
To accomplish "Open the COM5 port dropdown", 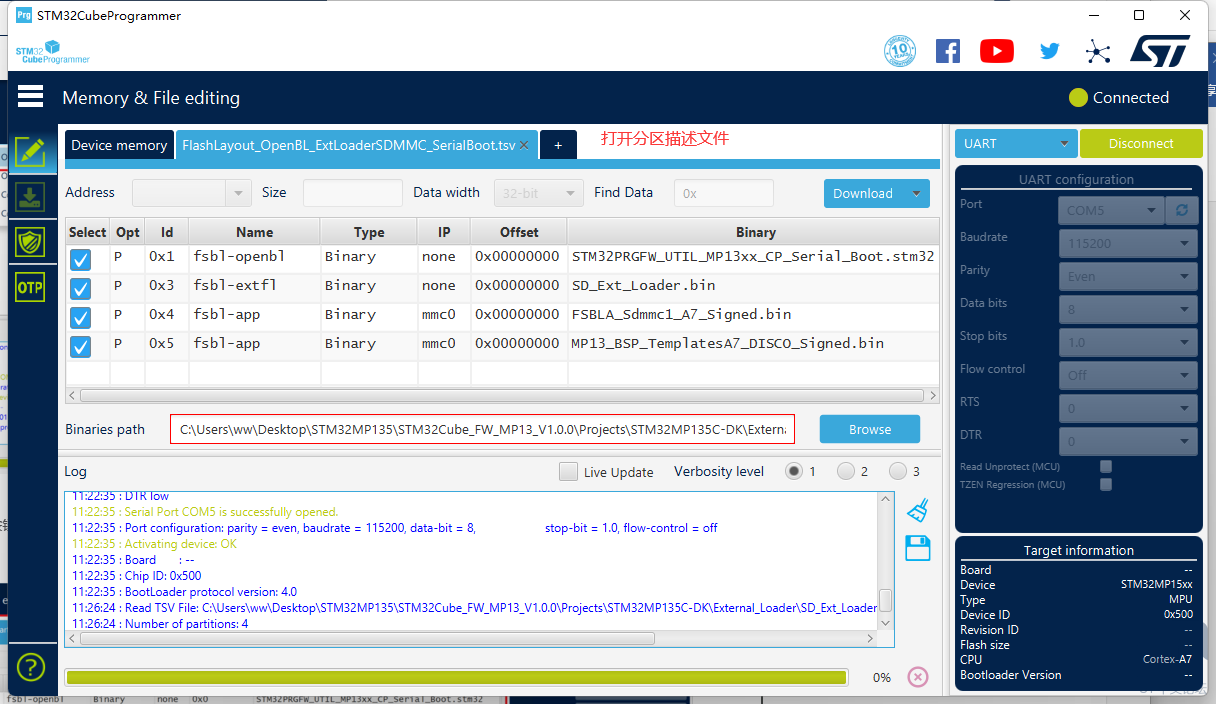I will click(x=1111, y=210).
